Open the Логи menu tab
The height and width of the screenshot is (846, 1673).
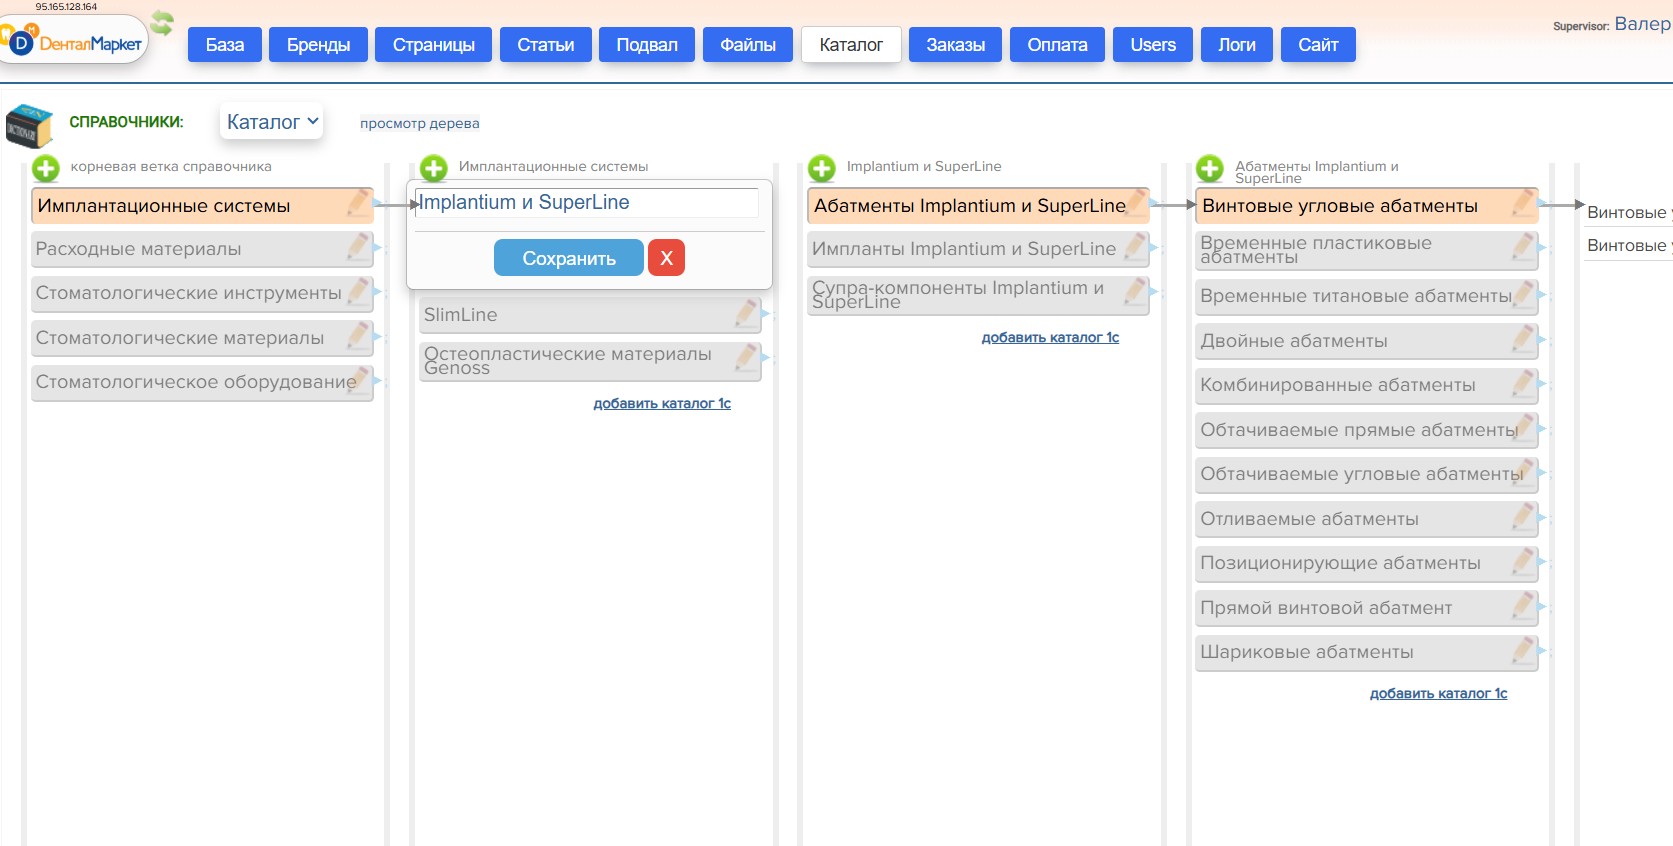pos(1237,44)
